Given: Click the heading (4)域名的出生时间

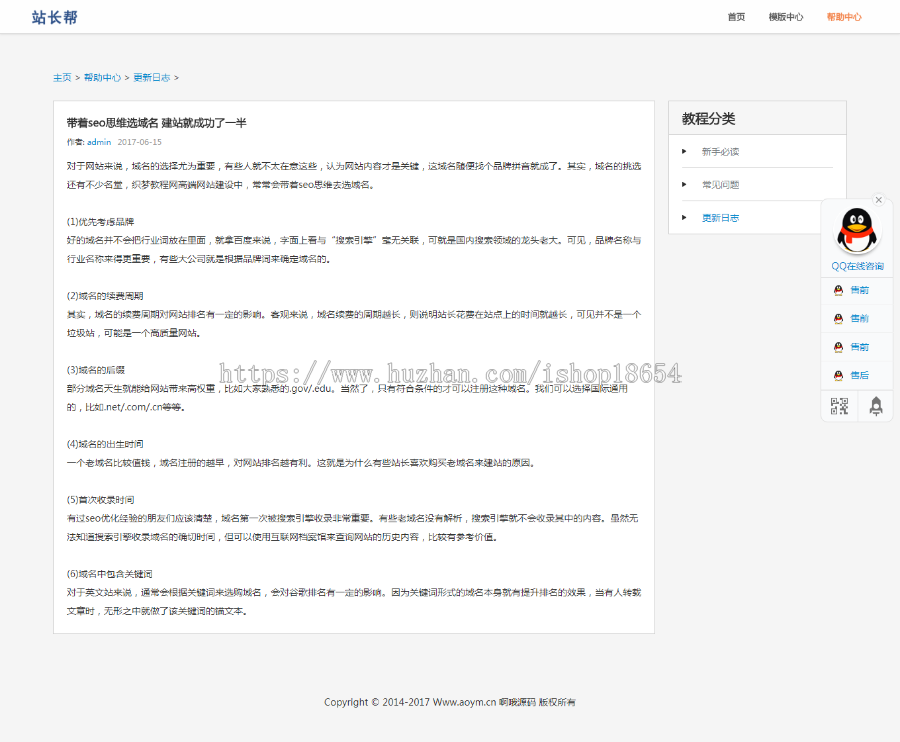Looking at the screenshot, I should (105, 444).
